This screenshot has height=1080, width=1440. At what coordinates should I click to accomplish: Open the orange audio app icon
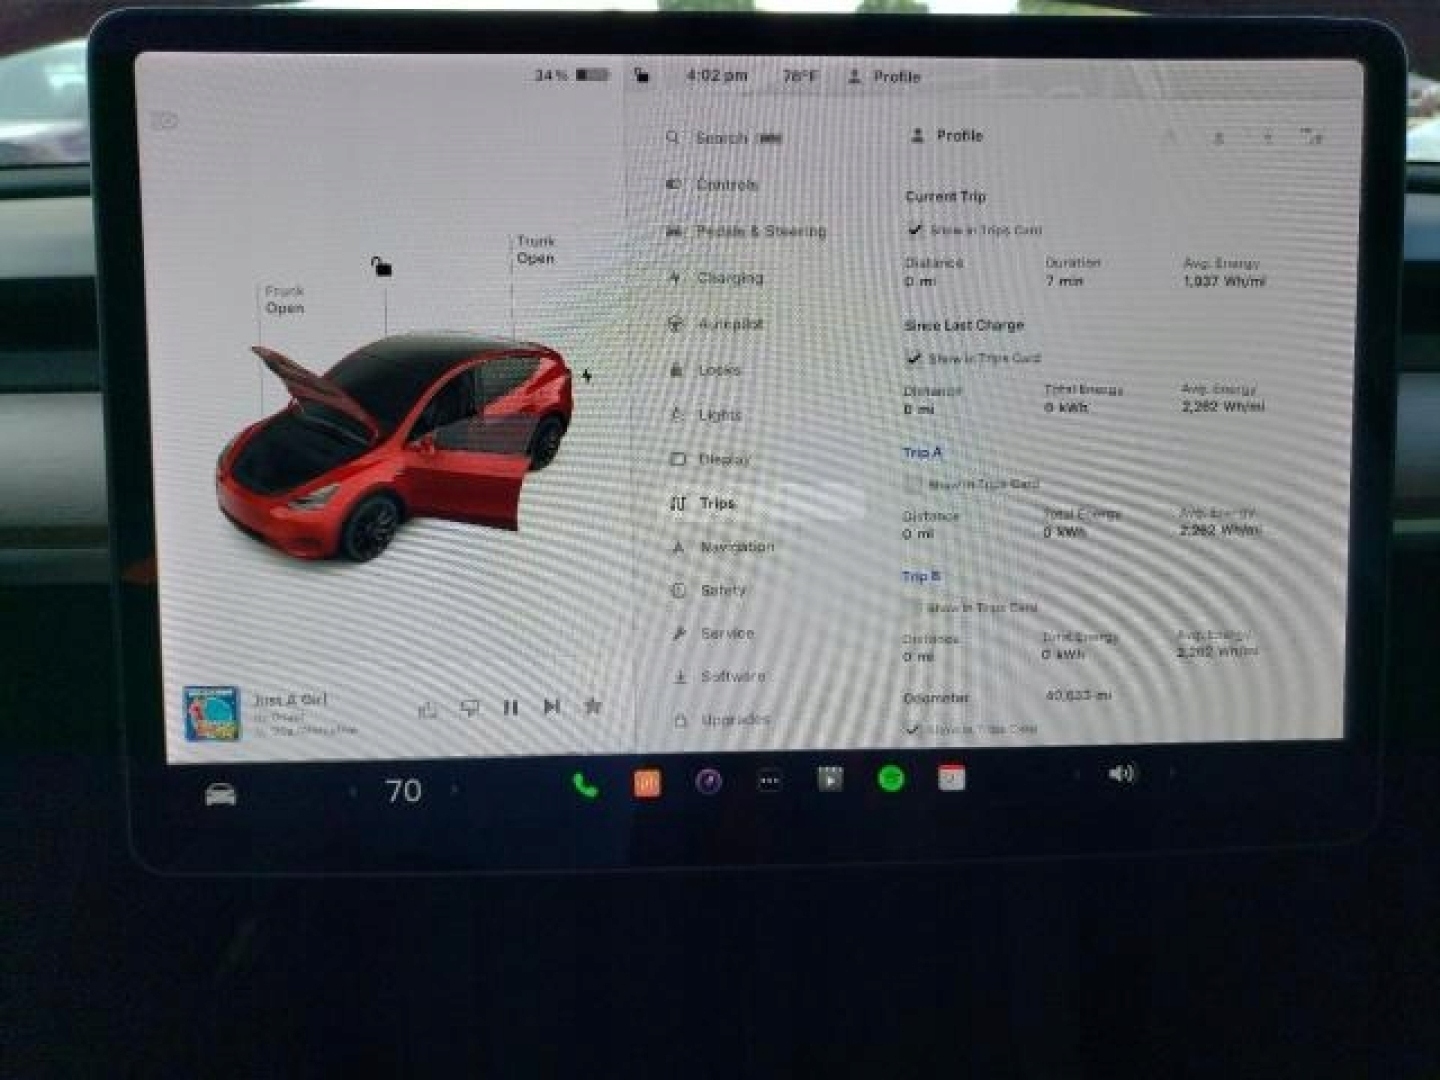pos(647,783)
